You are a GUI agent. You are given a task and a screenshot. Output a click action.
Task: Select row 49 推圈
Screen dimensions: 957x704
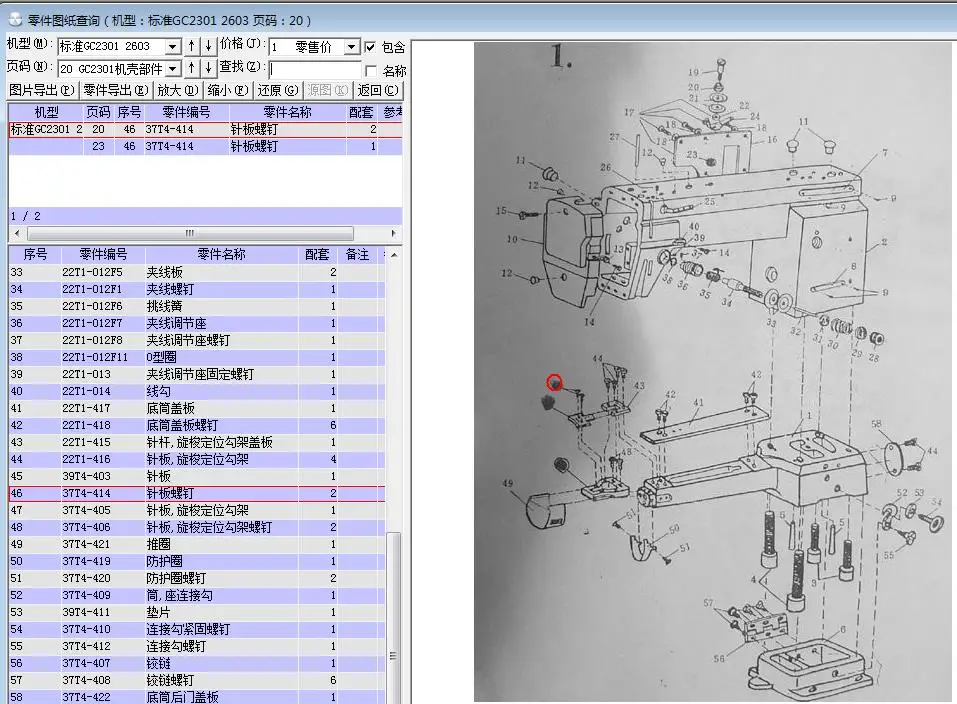[197, 544]
